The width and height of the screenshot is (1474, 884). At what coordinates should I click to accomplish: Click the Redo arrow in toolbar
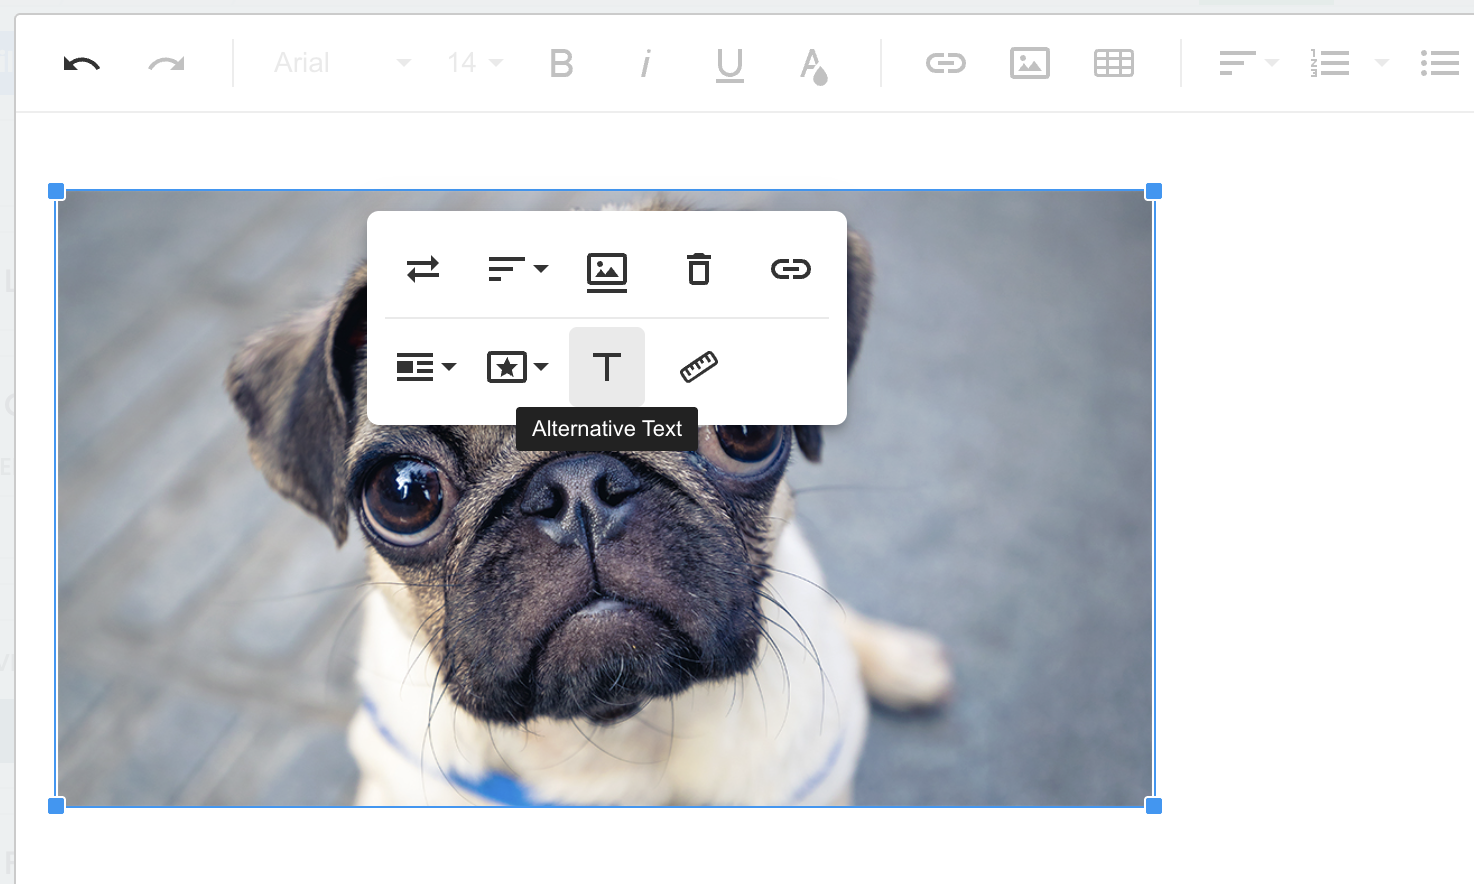click(166, 64)
